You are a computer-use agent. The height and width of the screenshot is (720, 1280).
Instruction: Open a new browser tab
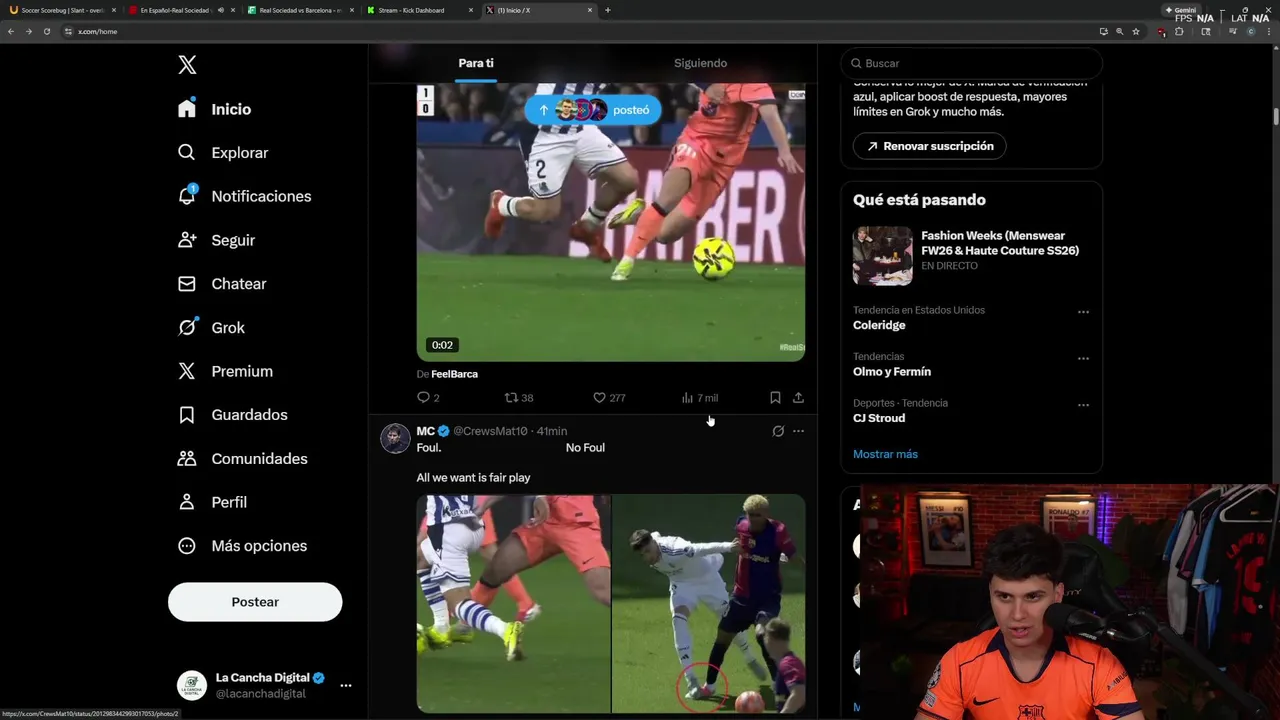[608, 10]
